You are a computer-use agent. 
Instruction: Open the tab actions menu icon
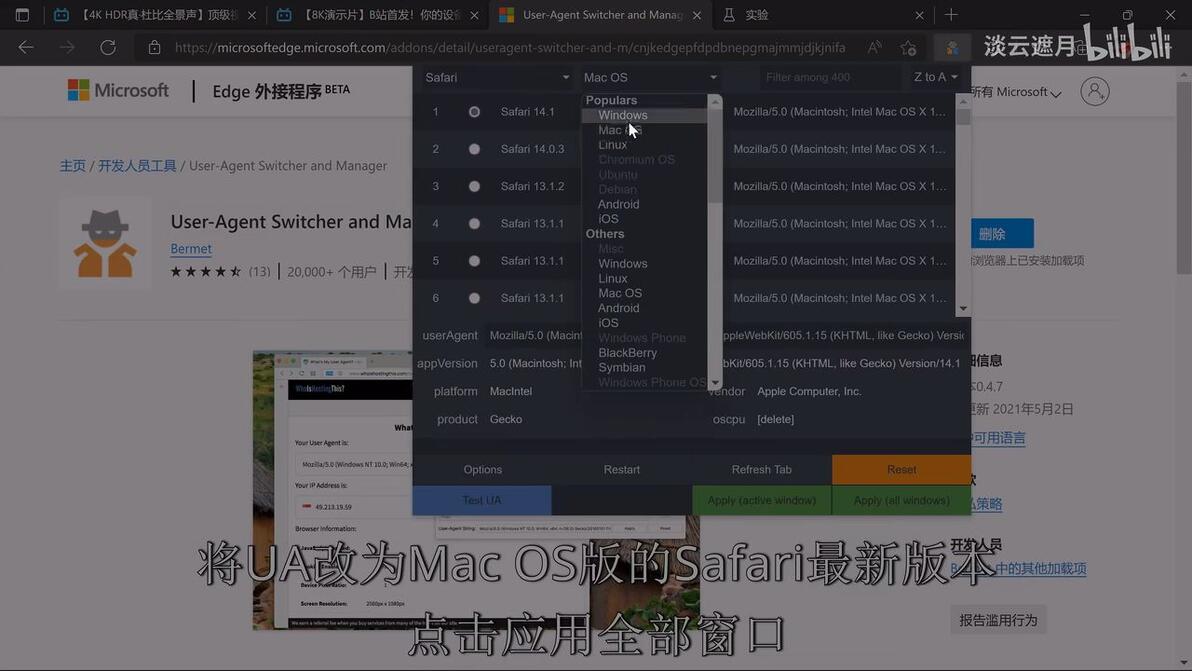(x=22, y=14)
